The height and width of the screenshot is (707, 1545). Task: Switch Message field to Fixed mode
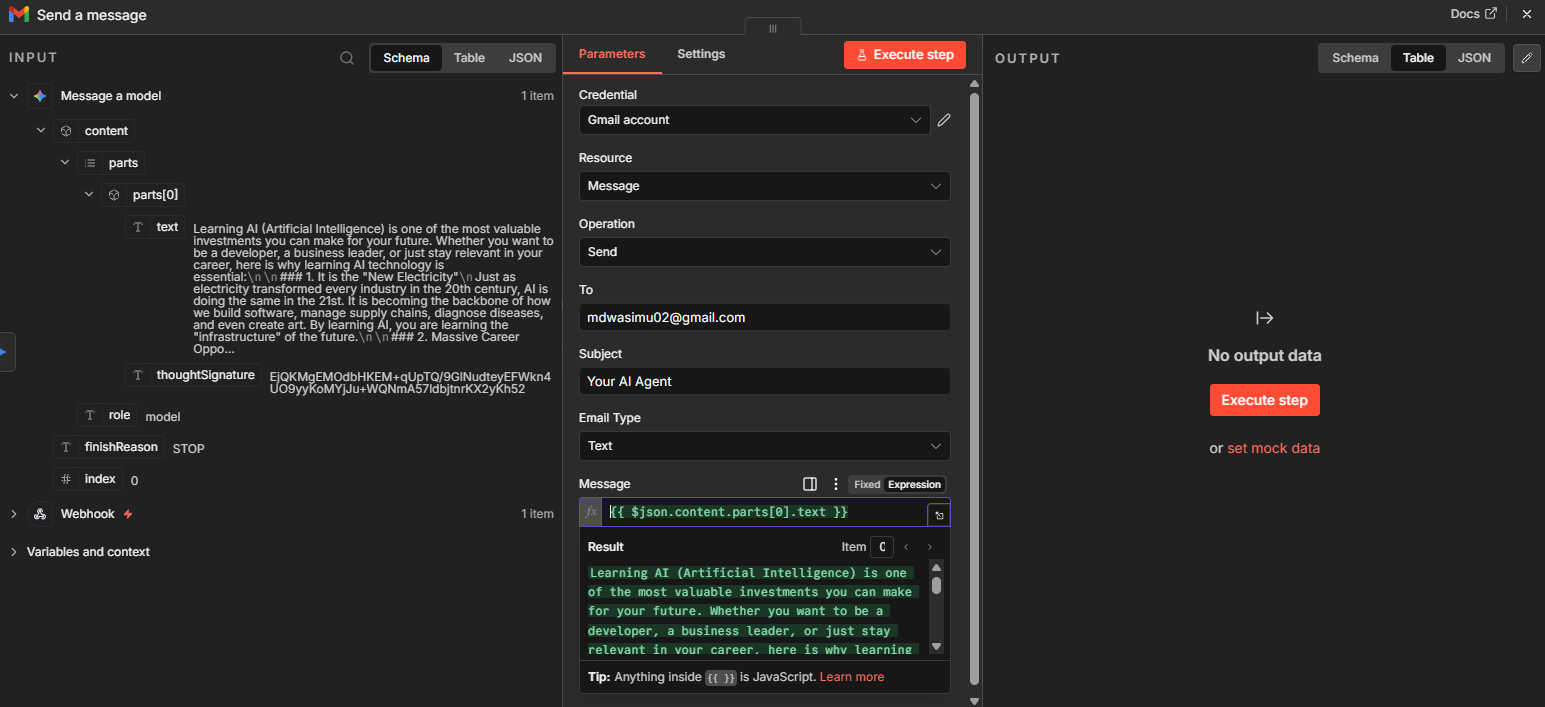click(867, 484)
